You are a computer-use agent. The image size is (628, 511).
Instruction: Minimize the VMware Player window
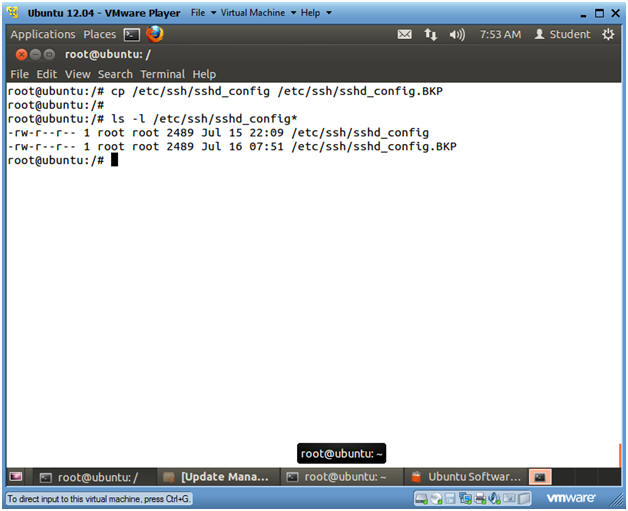tap(583, 14)
